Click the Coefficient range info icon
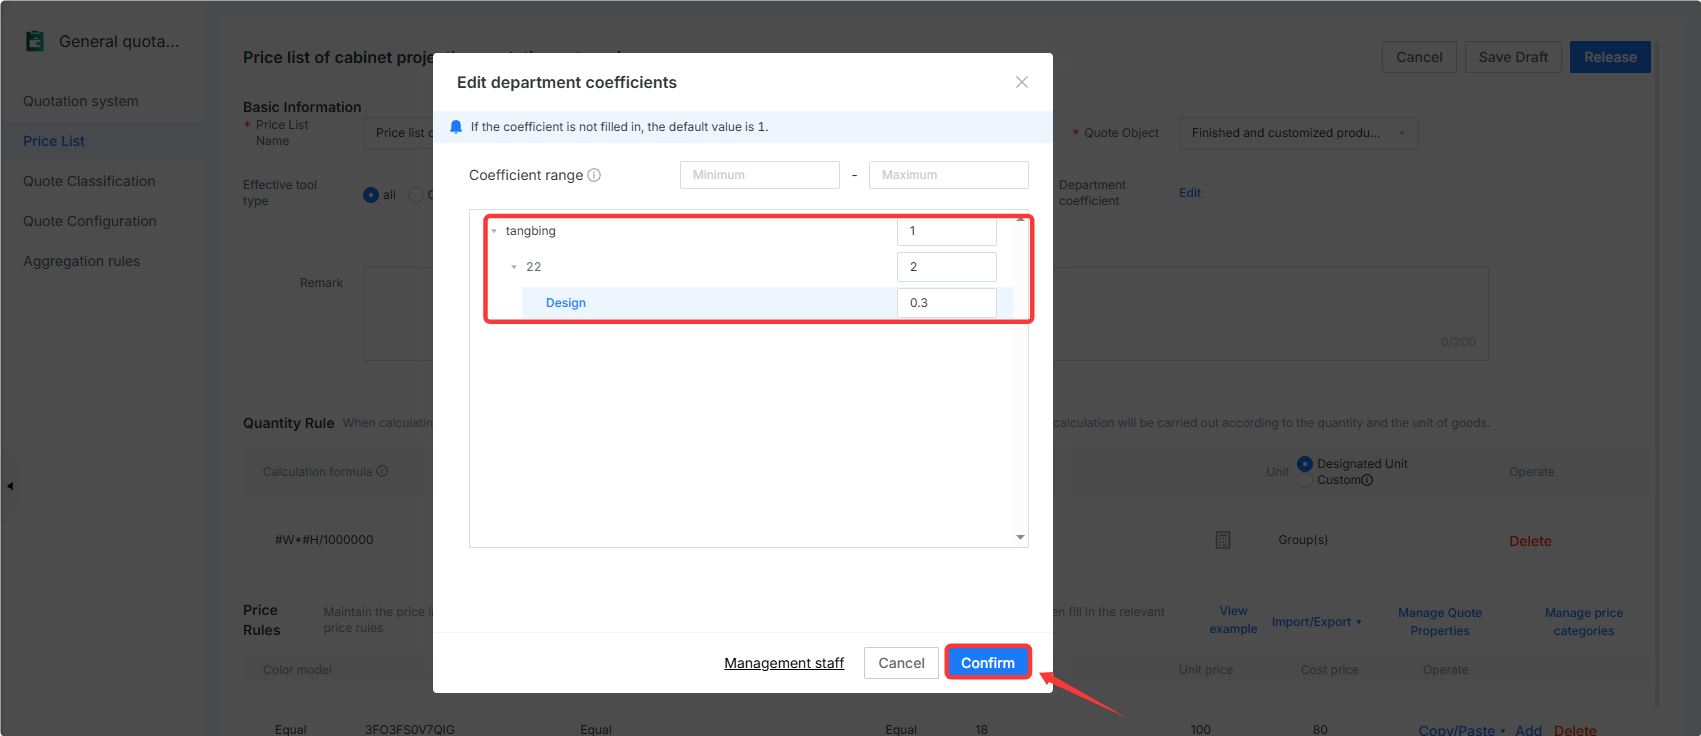 (x=594, y=175)
